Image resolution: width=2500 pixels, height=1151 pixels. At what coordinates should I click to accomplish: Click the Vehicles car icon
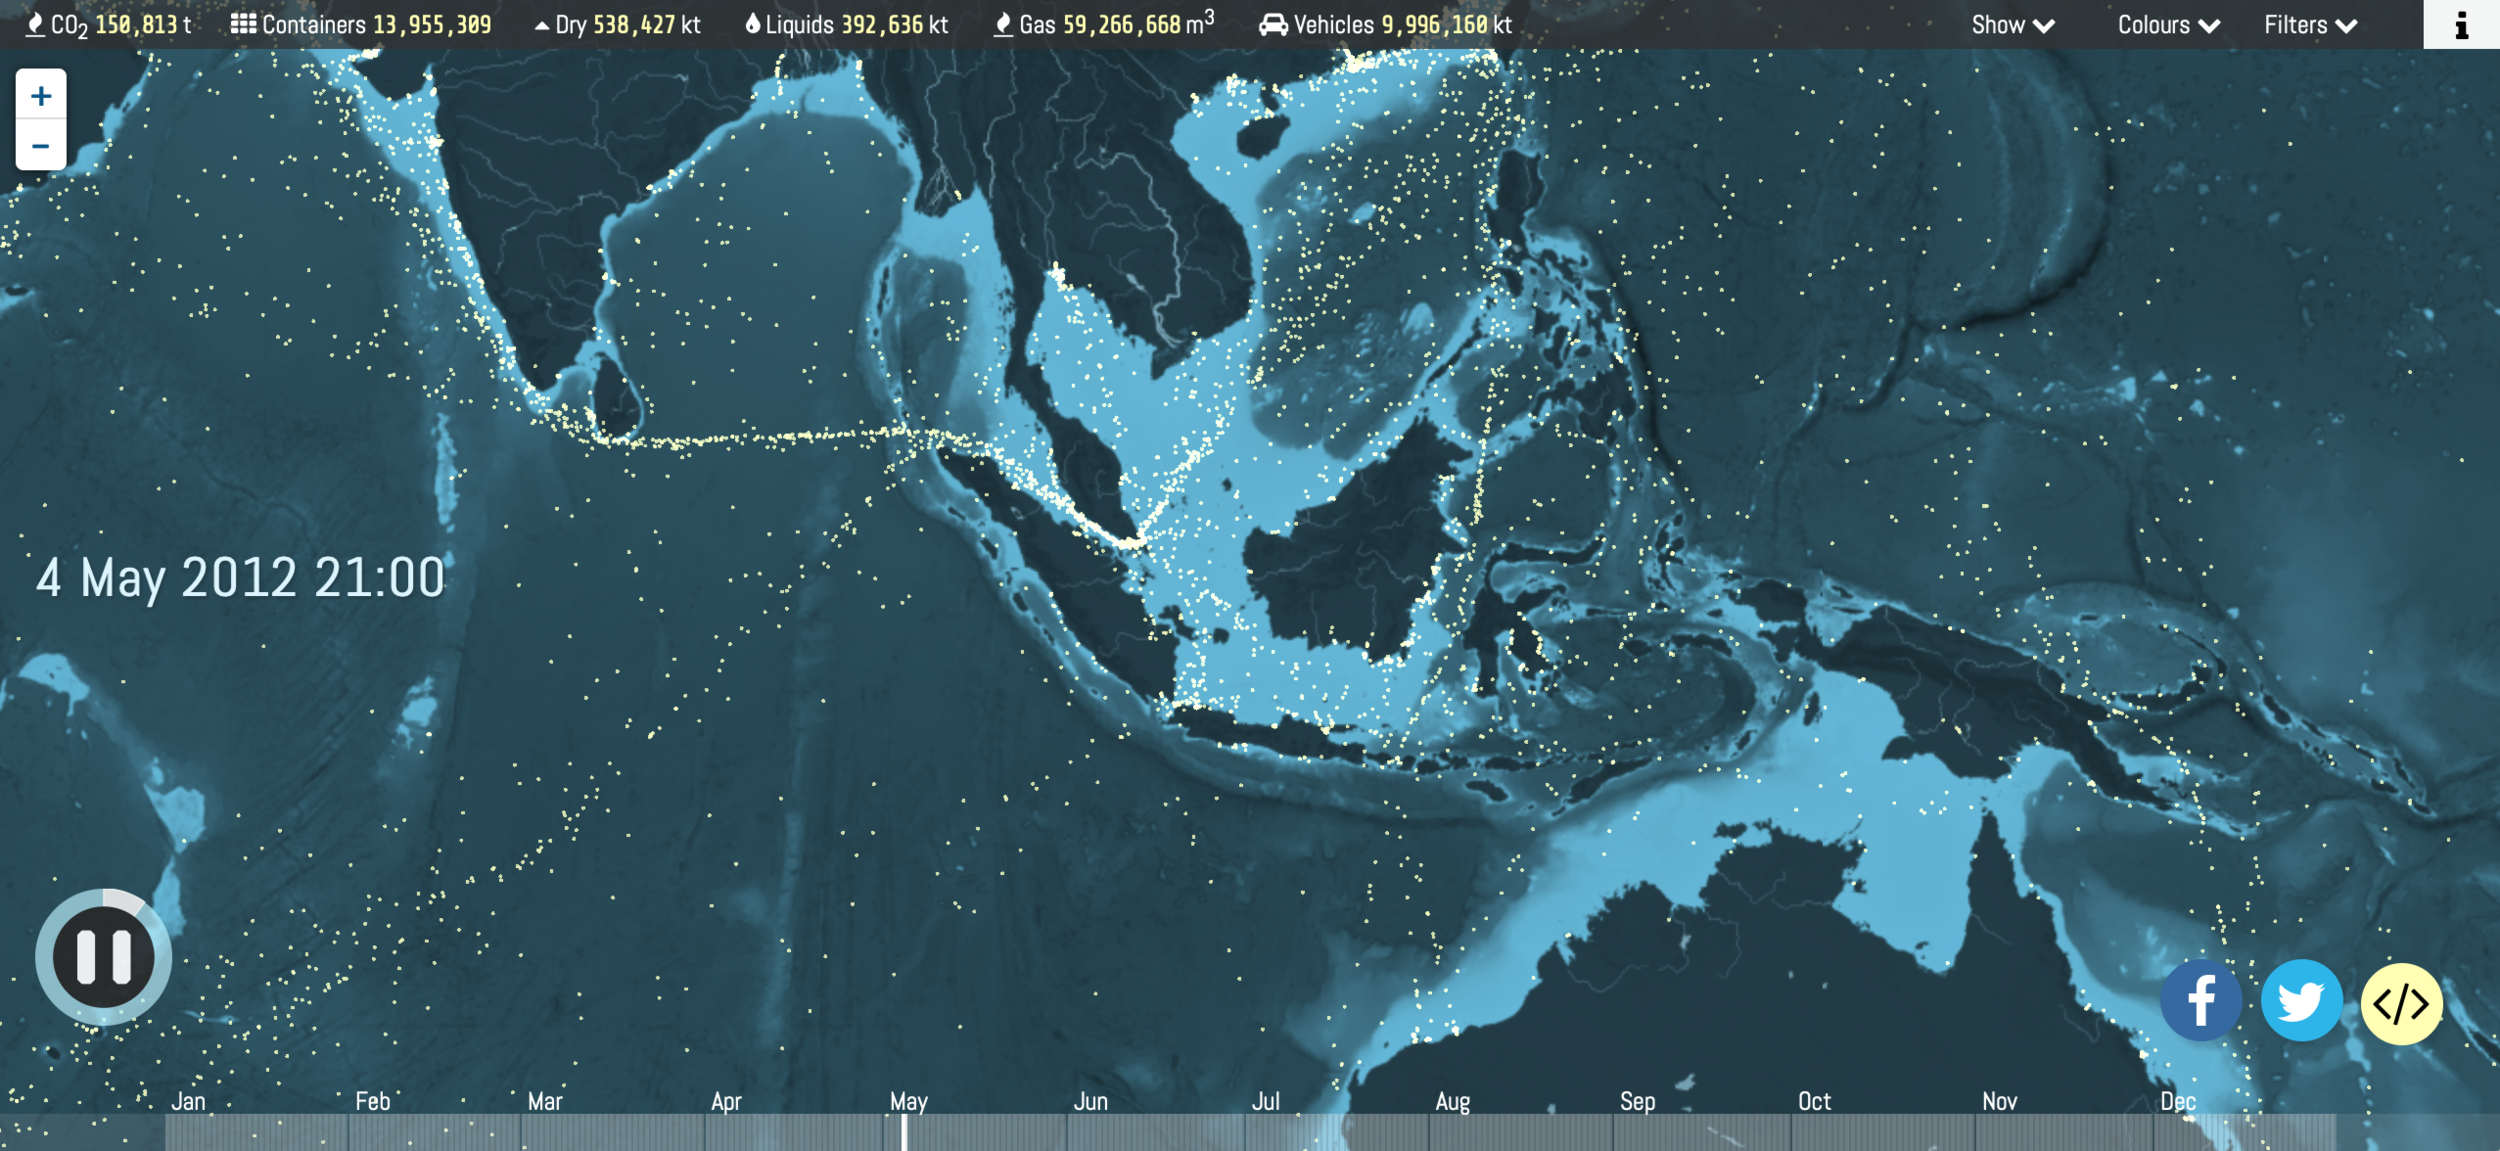pos(1272,25)
